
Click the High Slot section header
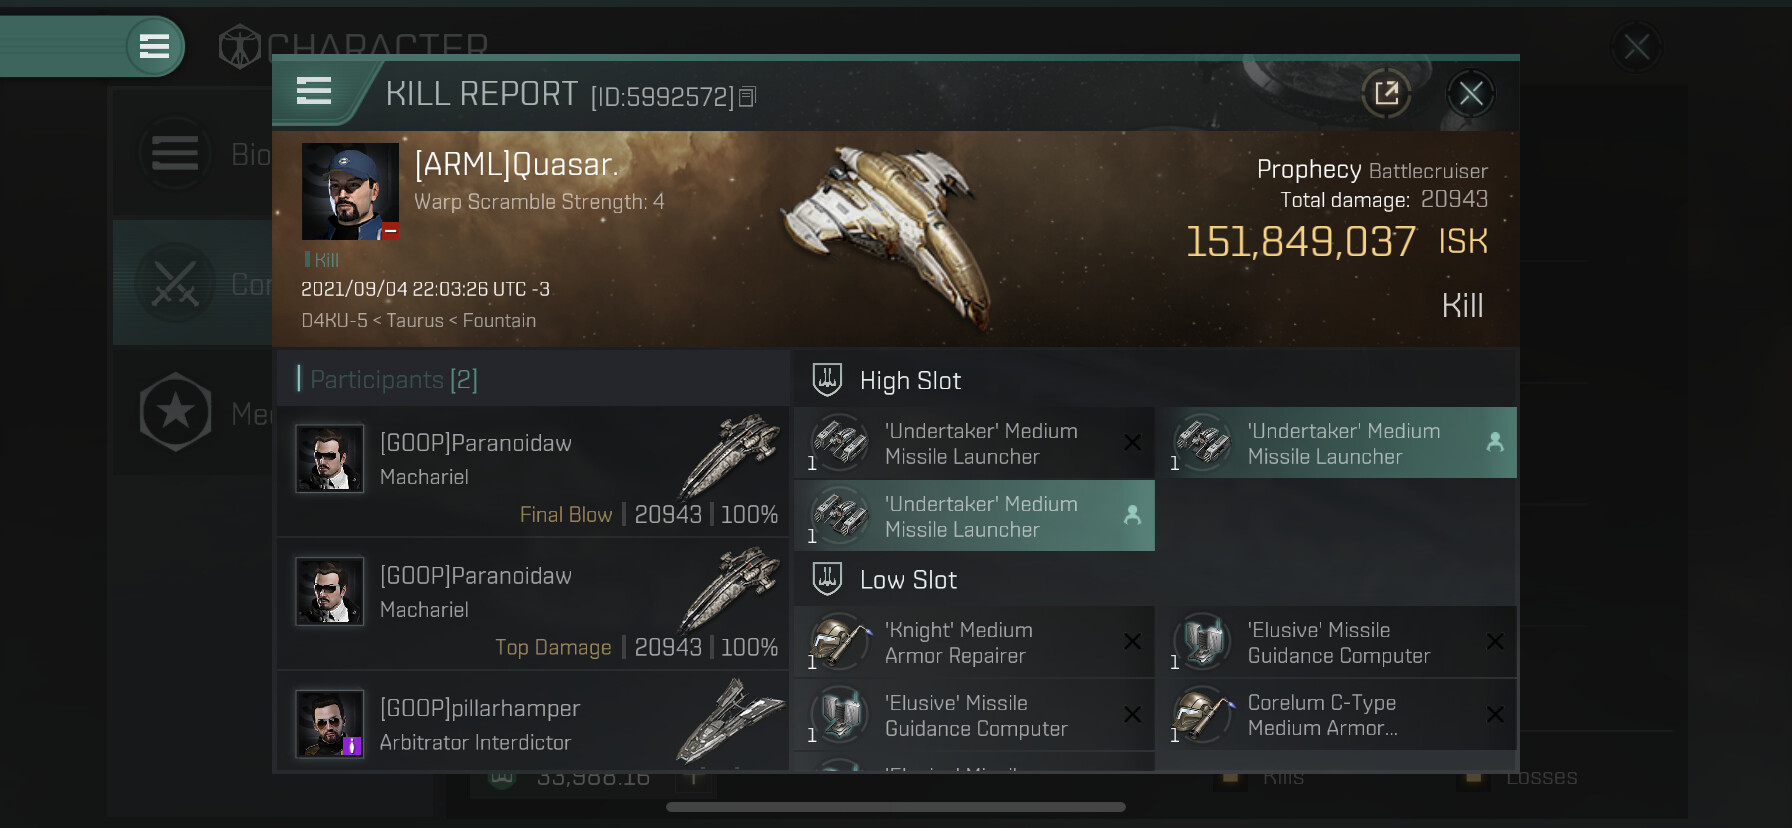(910, 381)
